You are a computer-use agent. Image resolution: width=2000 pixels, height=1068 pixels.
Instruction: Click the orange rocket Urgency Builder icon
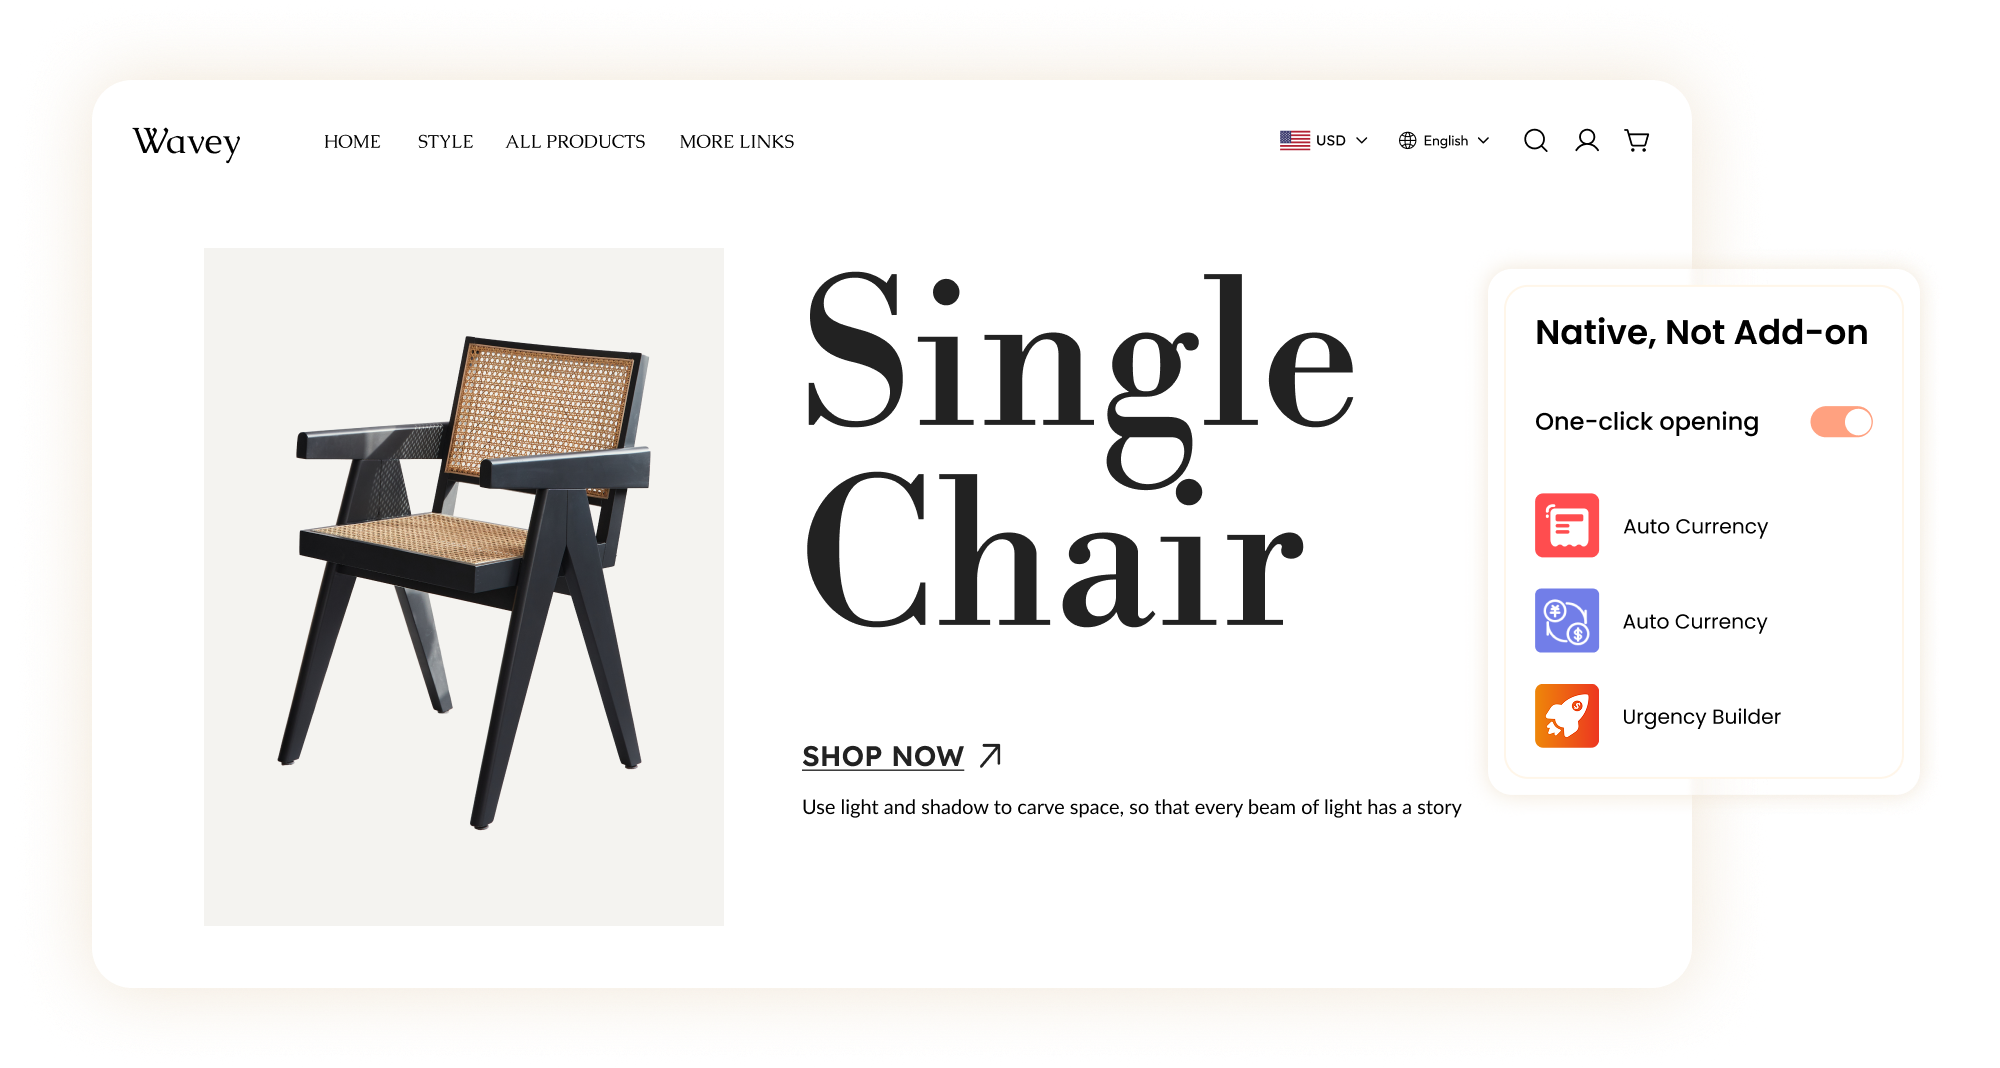pos(1567,716)
